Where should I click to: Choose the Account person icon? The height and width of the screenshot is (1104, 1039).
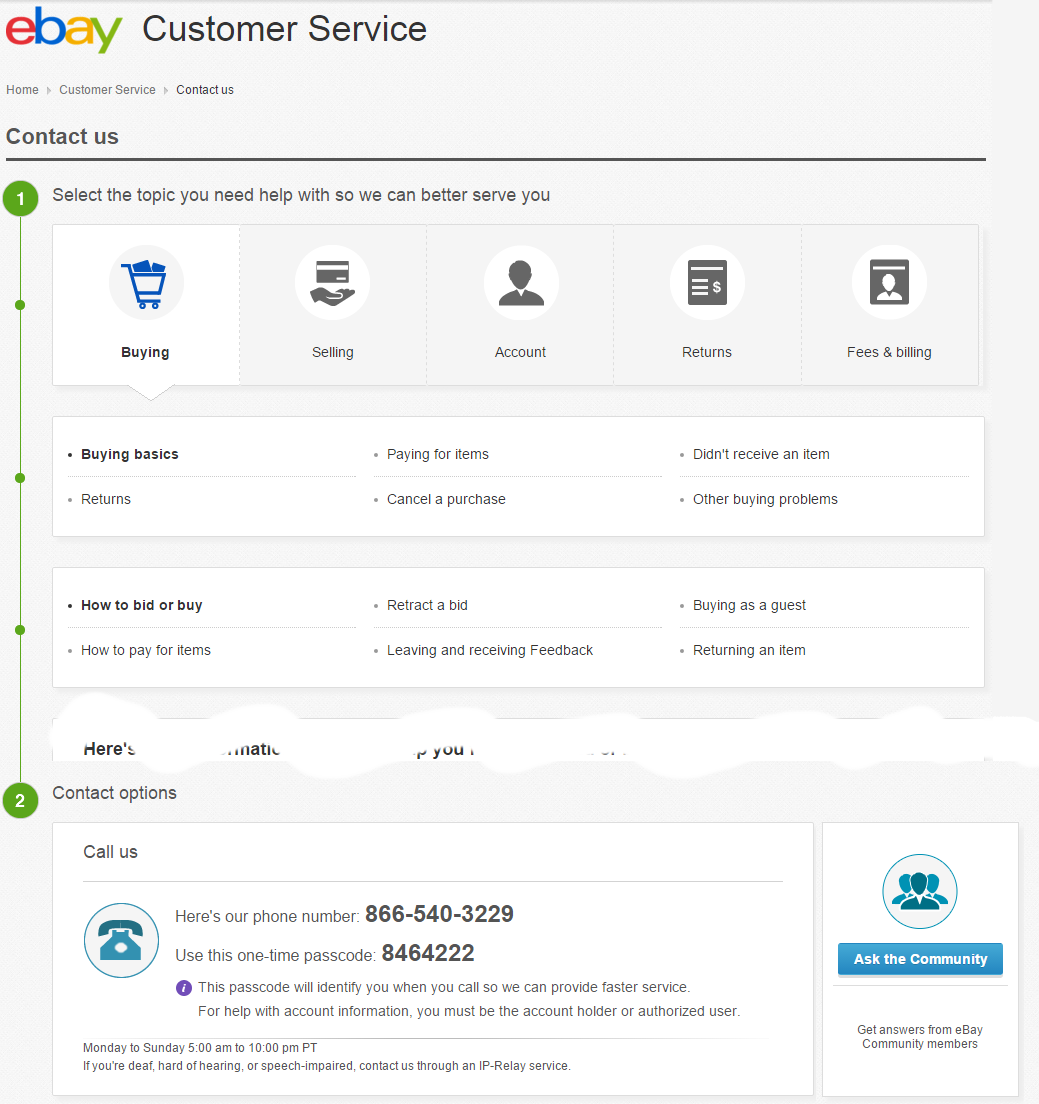521,283
